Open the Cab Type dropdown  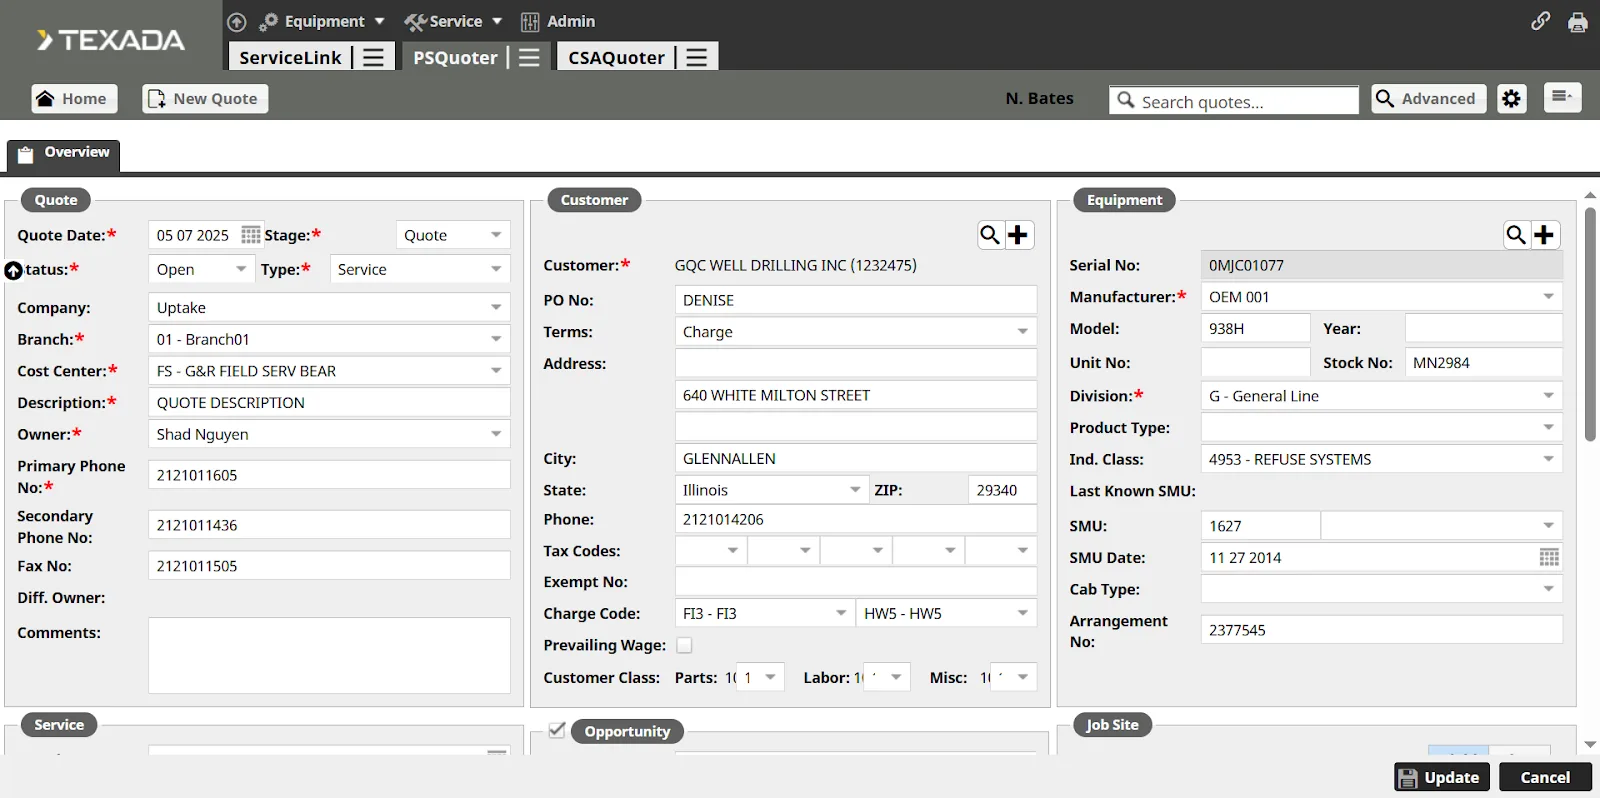pos(1381,590)
